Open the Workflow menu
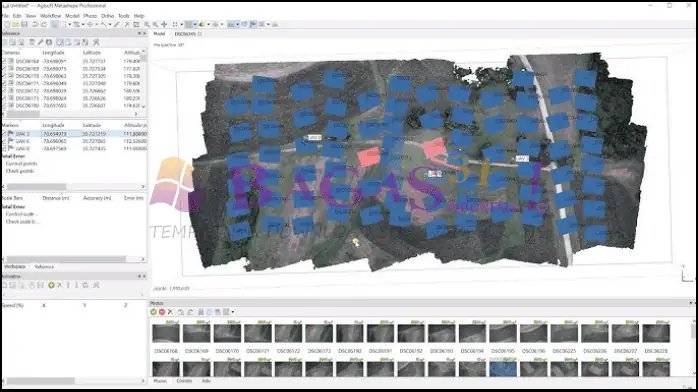The image size is (698, 392). click(x=50, y=16)
